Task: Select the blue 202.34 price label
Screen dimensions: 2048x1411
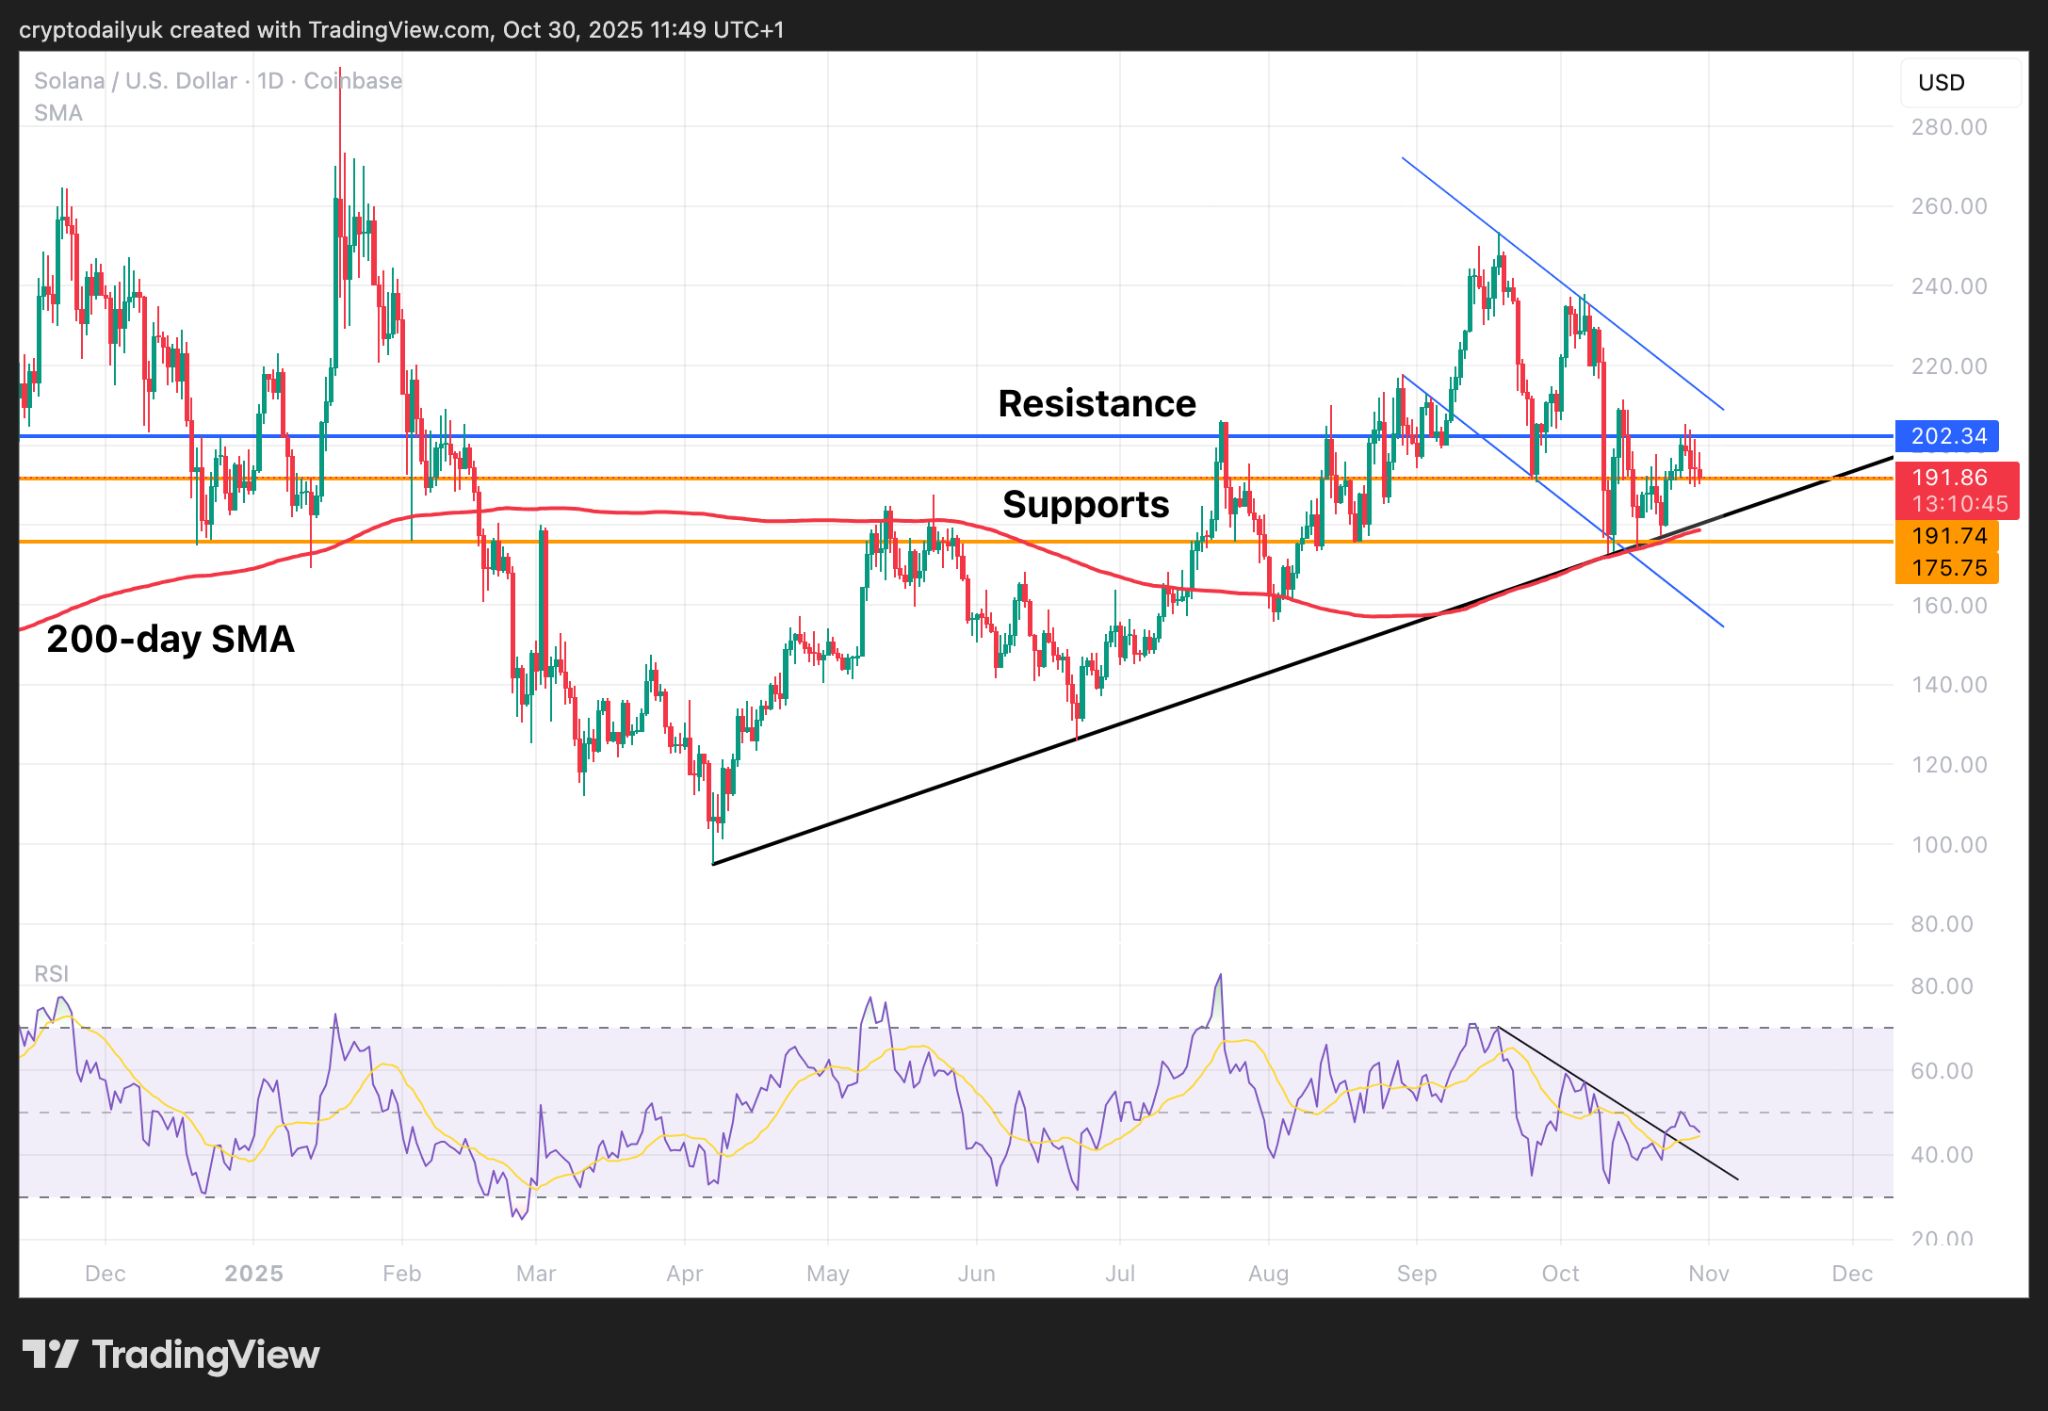Action: 1947,436
